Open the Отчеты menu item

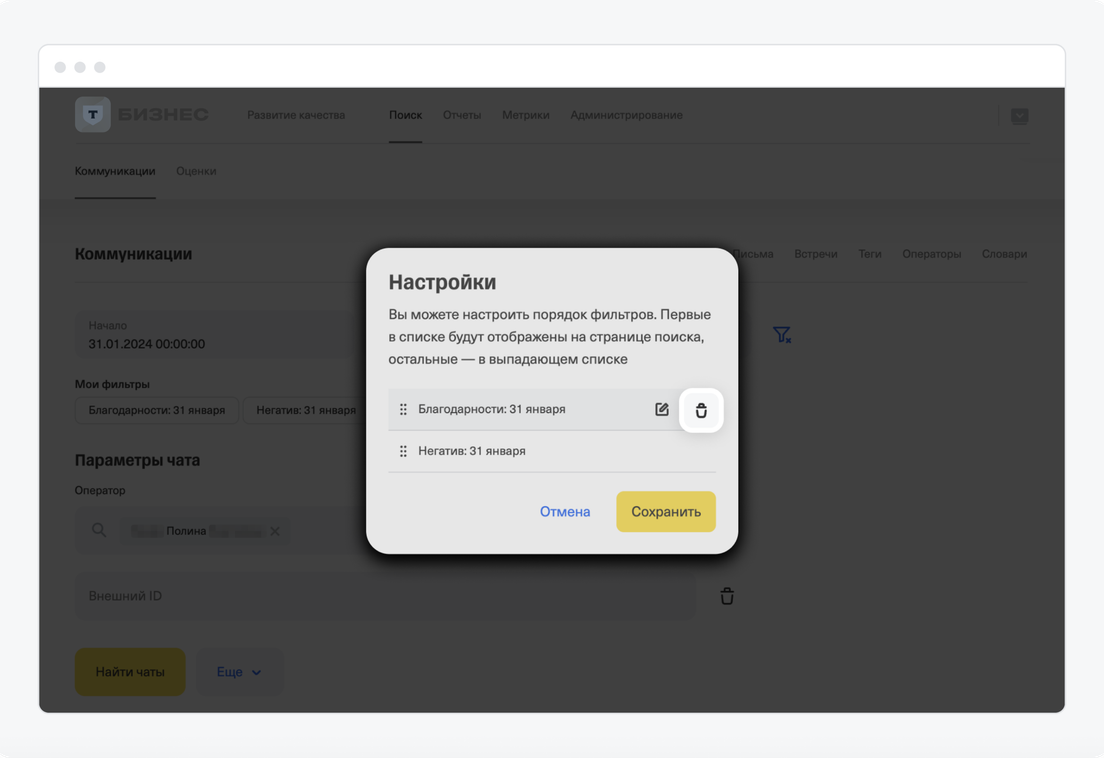[x=462, y=115]
